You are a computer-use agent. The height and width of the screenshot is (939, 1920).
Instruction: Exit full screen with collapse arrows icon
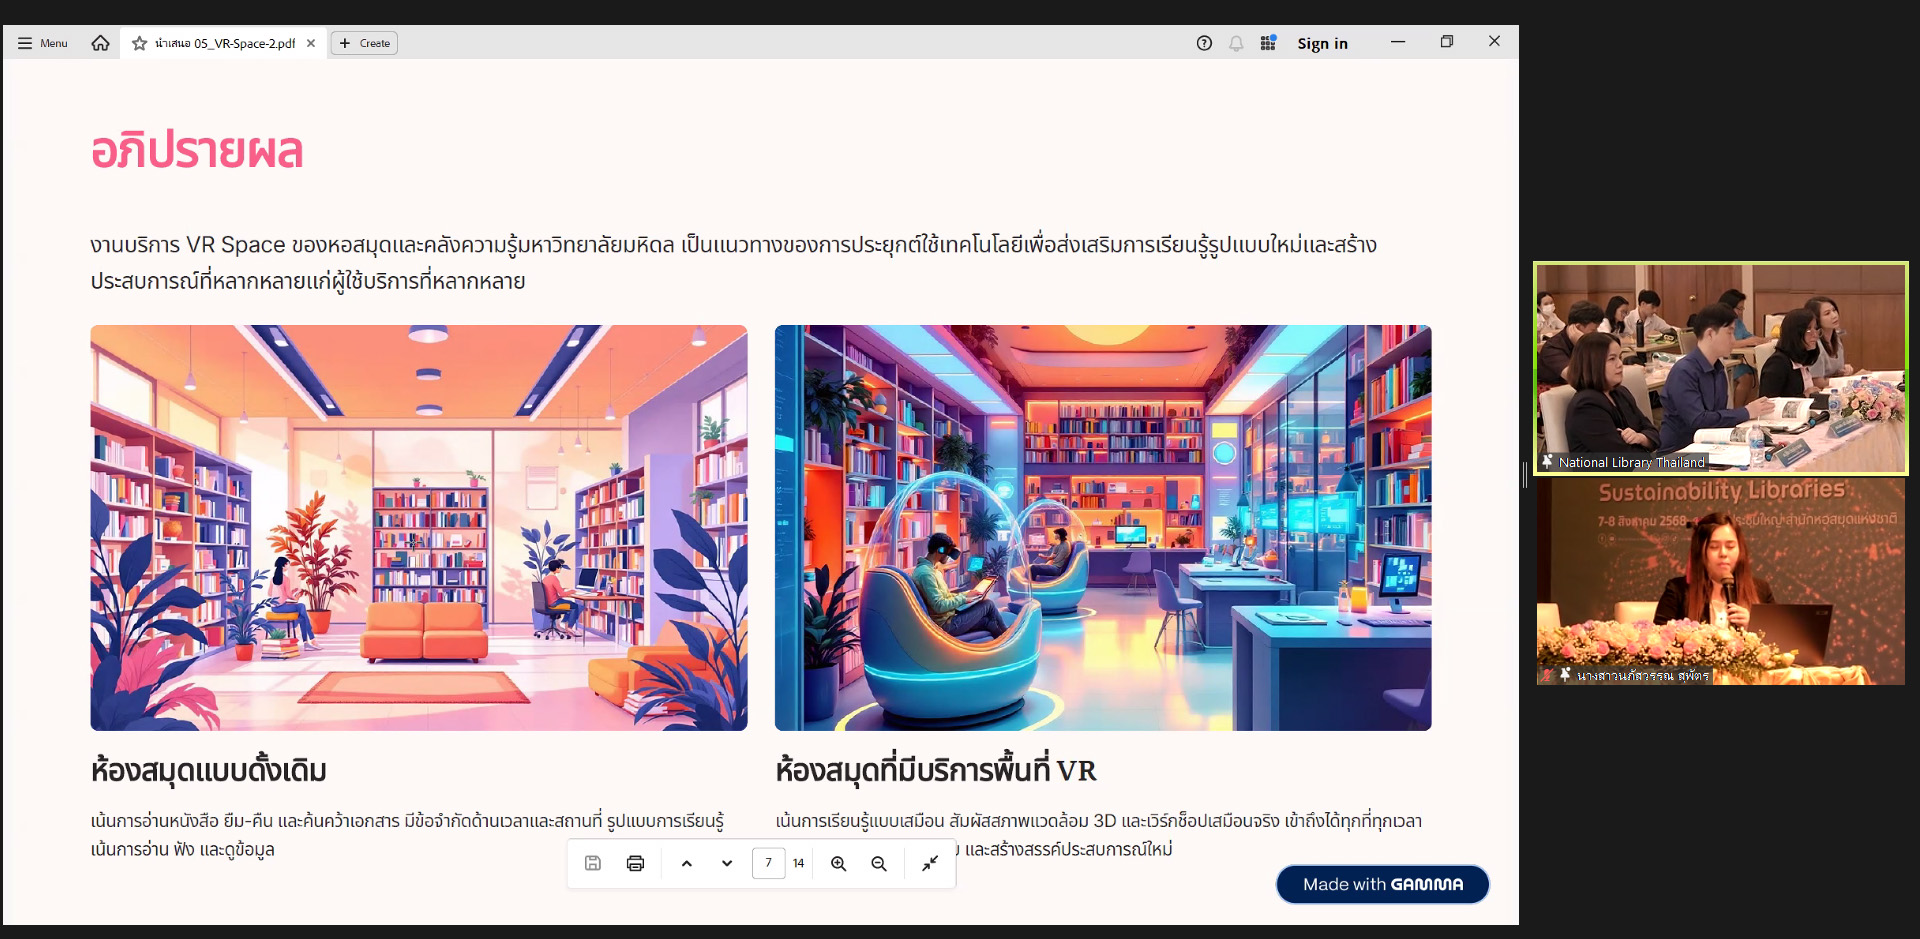930,863
